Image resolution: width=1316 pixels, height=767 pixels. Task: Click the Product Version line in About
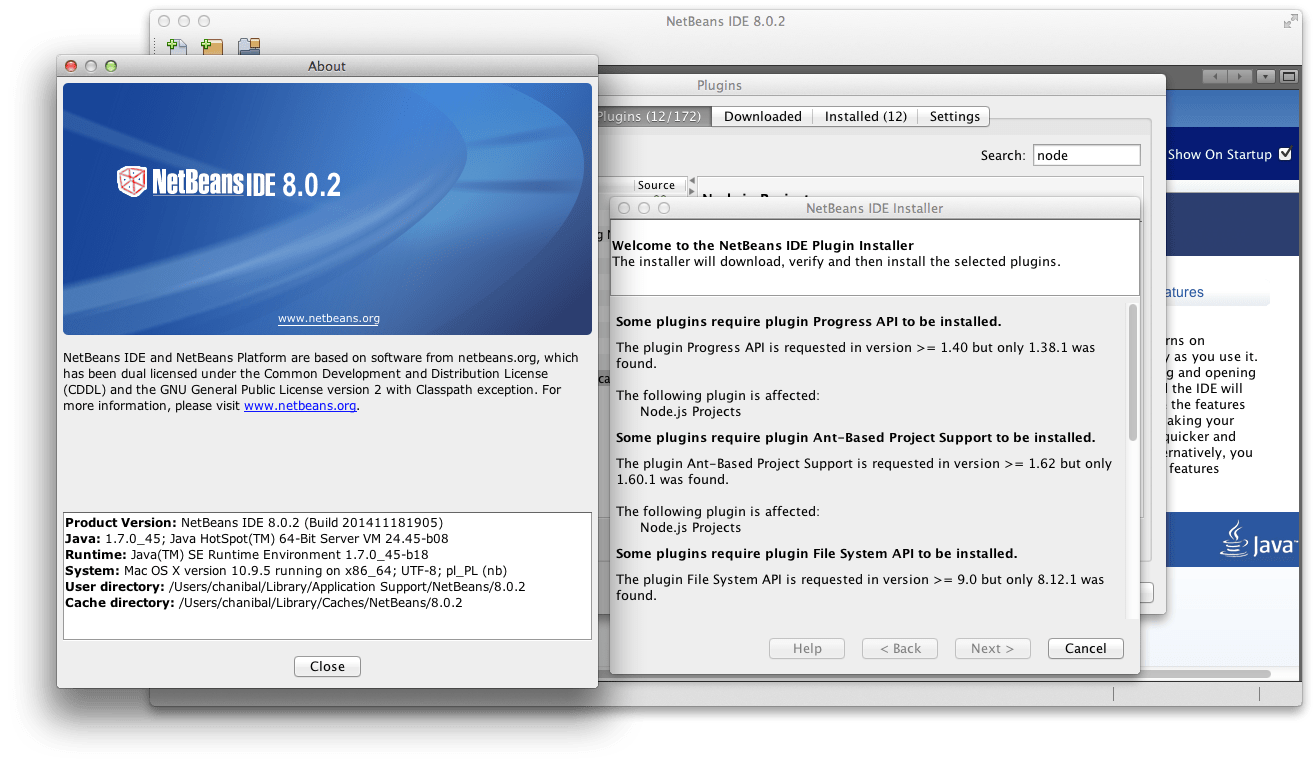click(x=254, y=522)
